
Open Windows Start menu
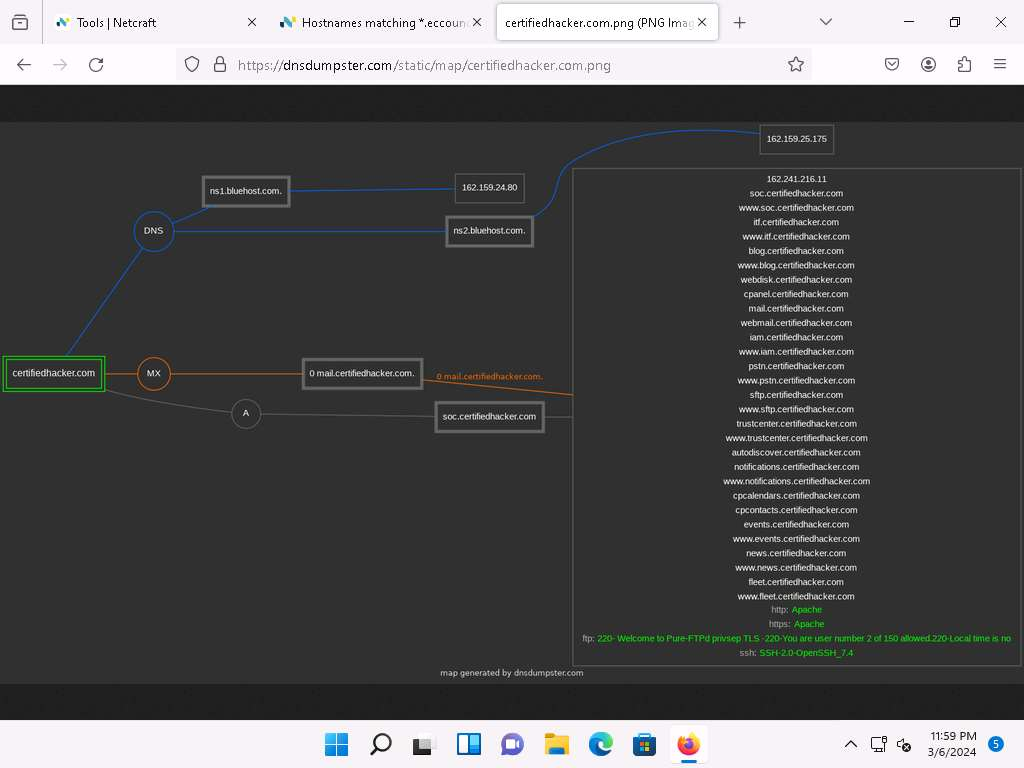pyautogui.click(x=337, y=744)
